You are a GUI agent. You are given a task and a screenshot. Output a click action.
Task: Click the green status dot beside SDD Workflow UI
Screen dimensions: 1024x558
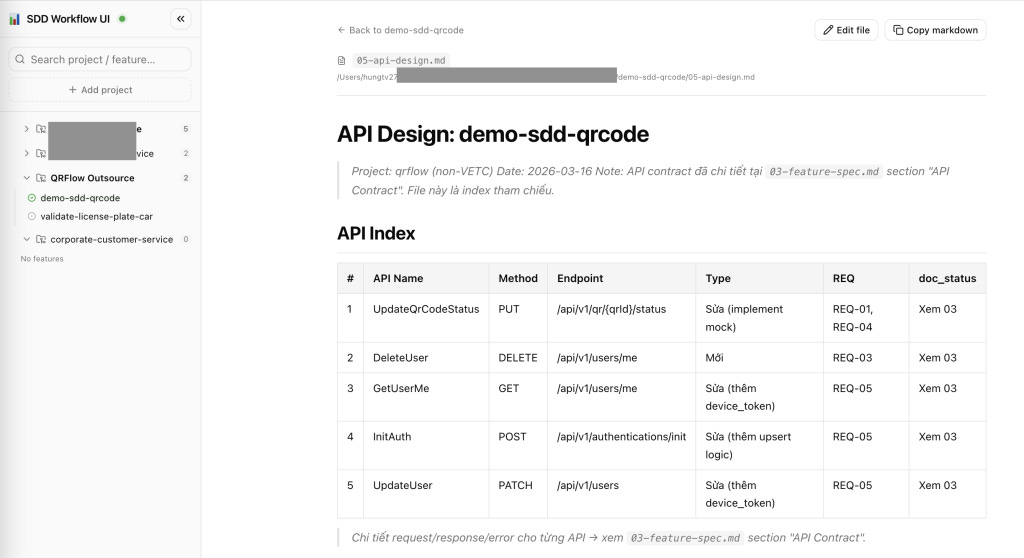tap(122, 19)
